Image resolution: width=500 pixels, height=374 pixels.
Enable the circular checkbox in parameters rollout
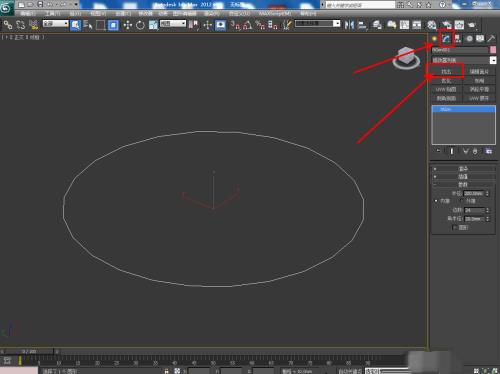tap(454, 227)
